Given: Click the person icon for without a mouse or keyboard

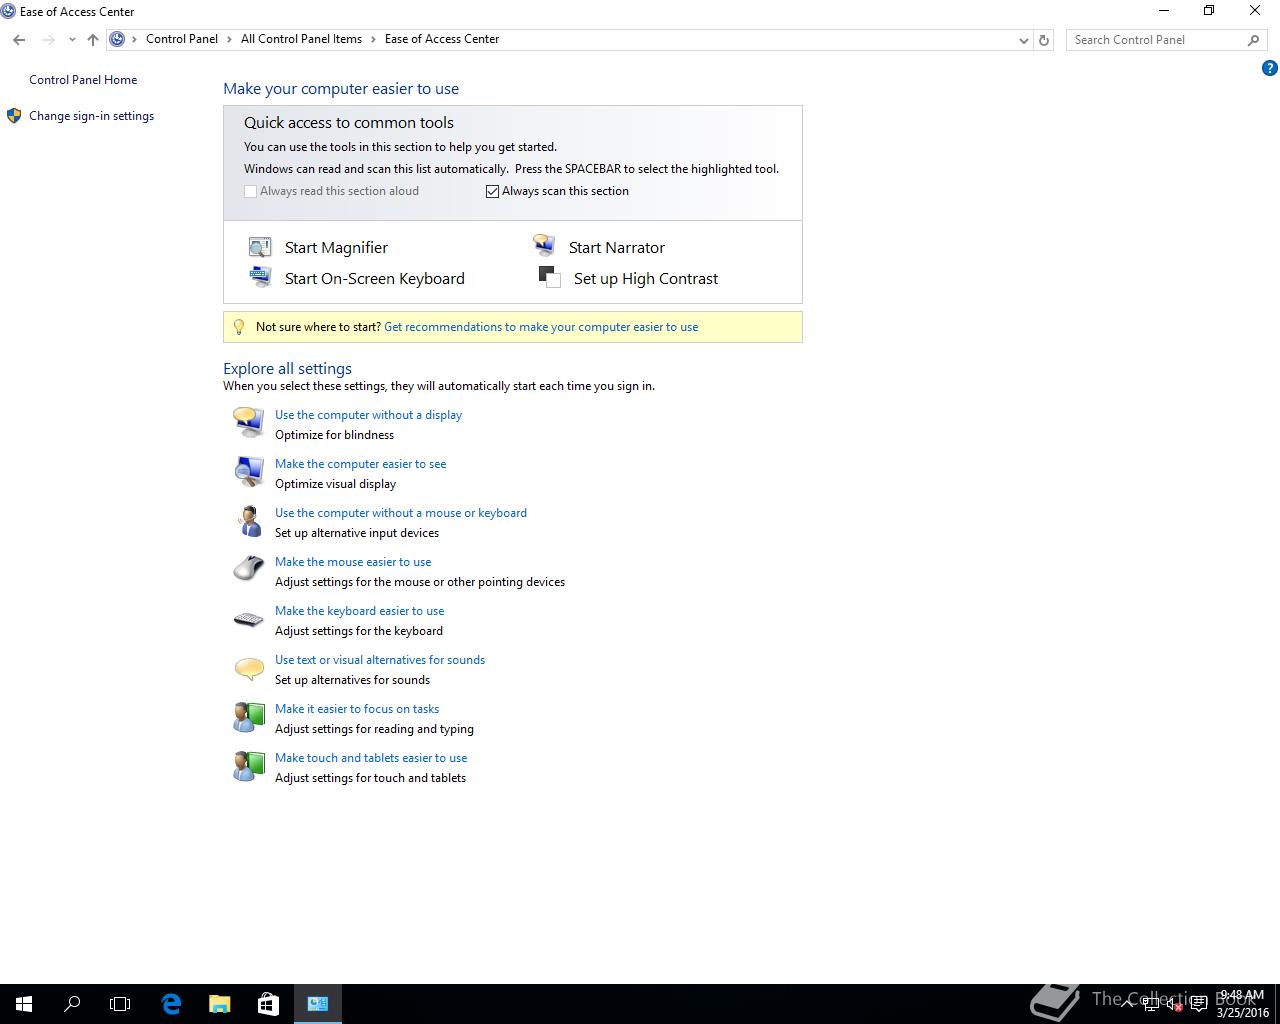Looking at the screenshot, I should pos(248,520).
